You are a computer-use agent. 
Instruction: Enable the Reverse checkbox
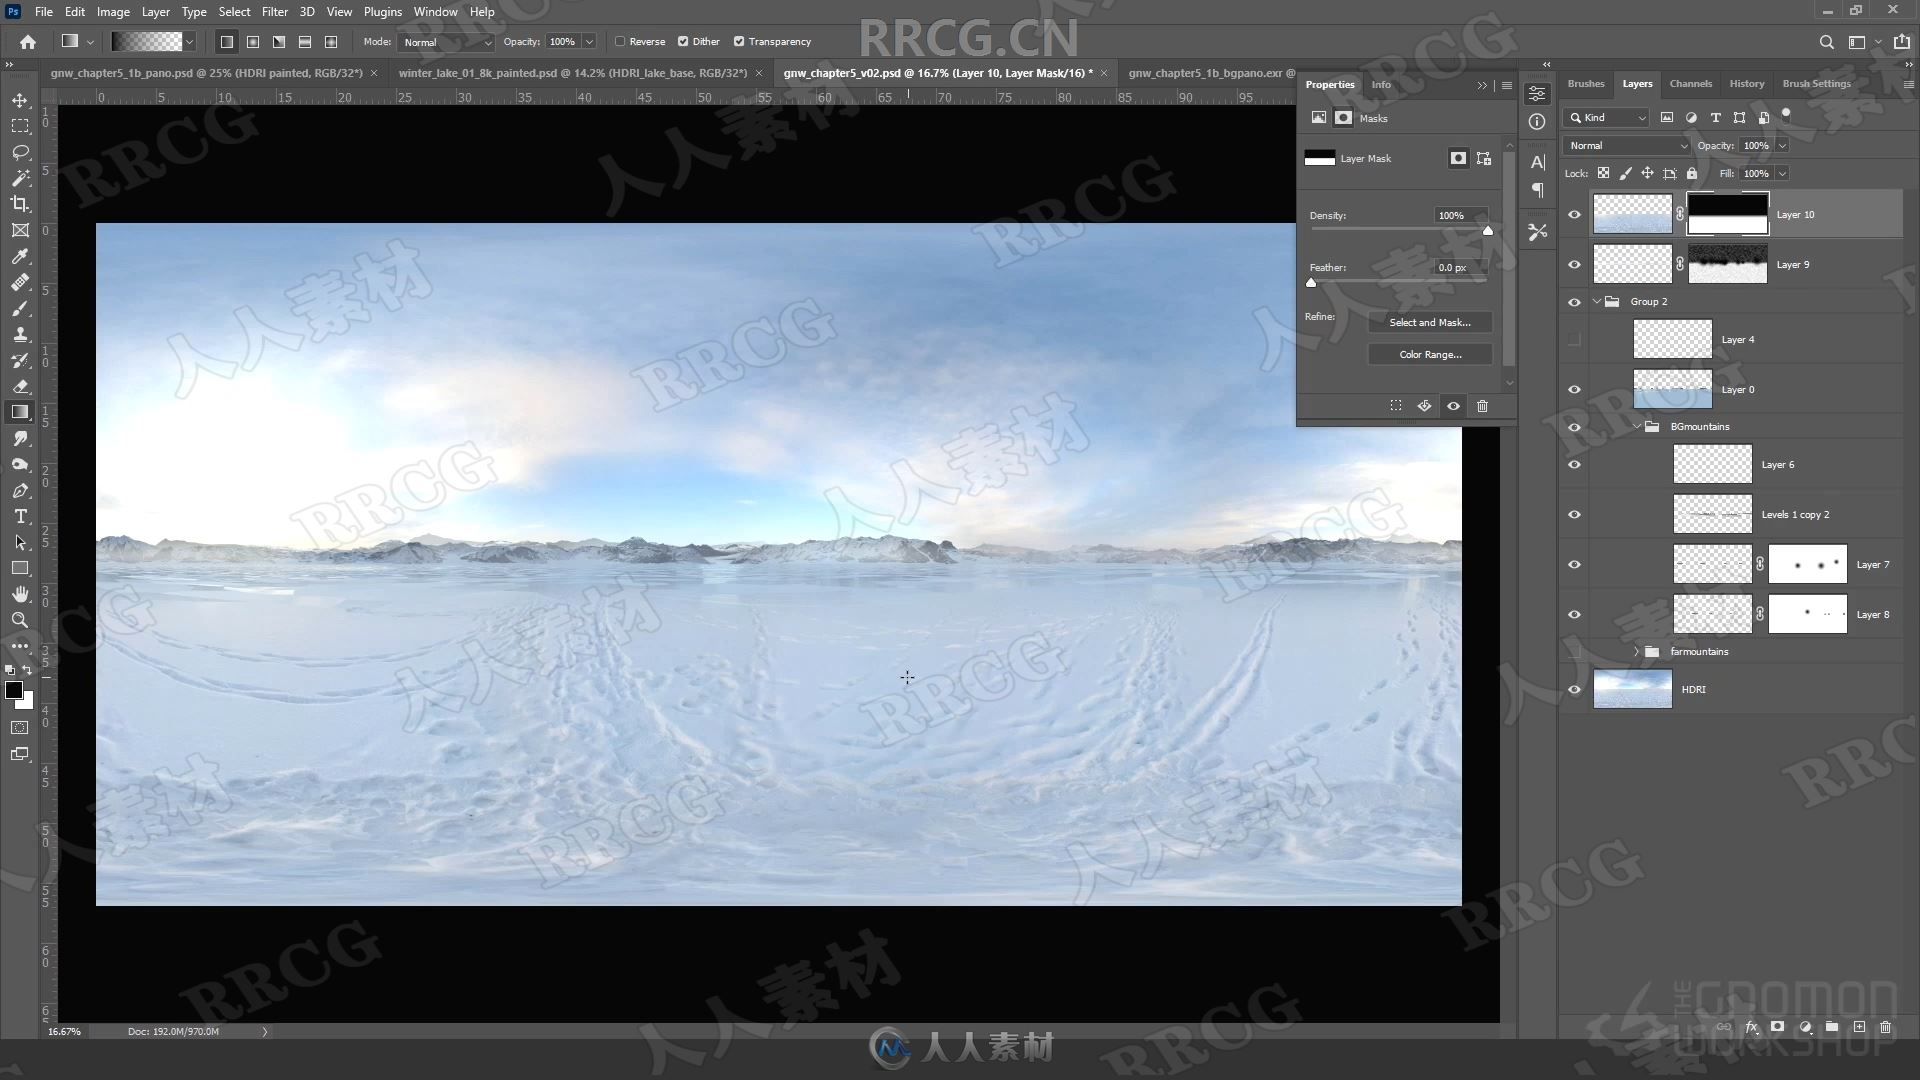pos(620,41)
